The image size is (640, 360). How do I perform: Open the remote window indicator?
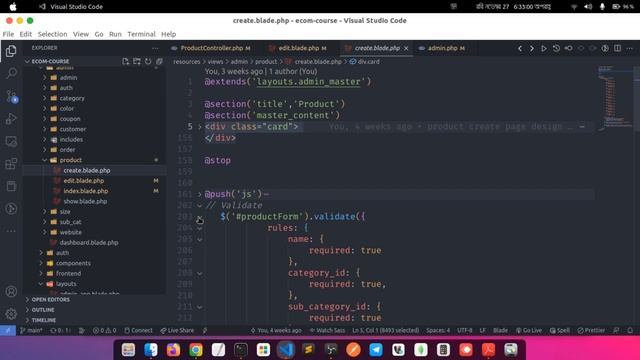click(x=8, y=330)
